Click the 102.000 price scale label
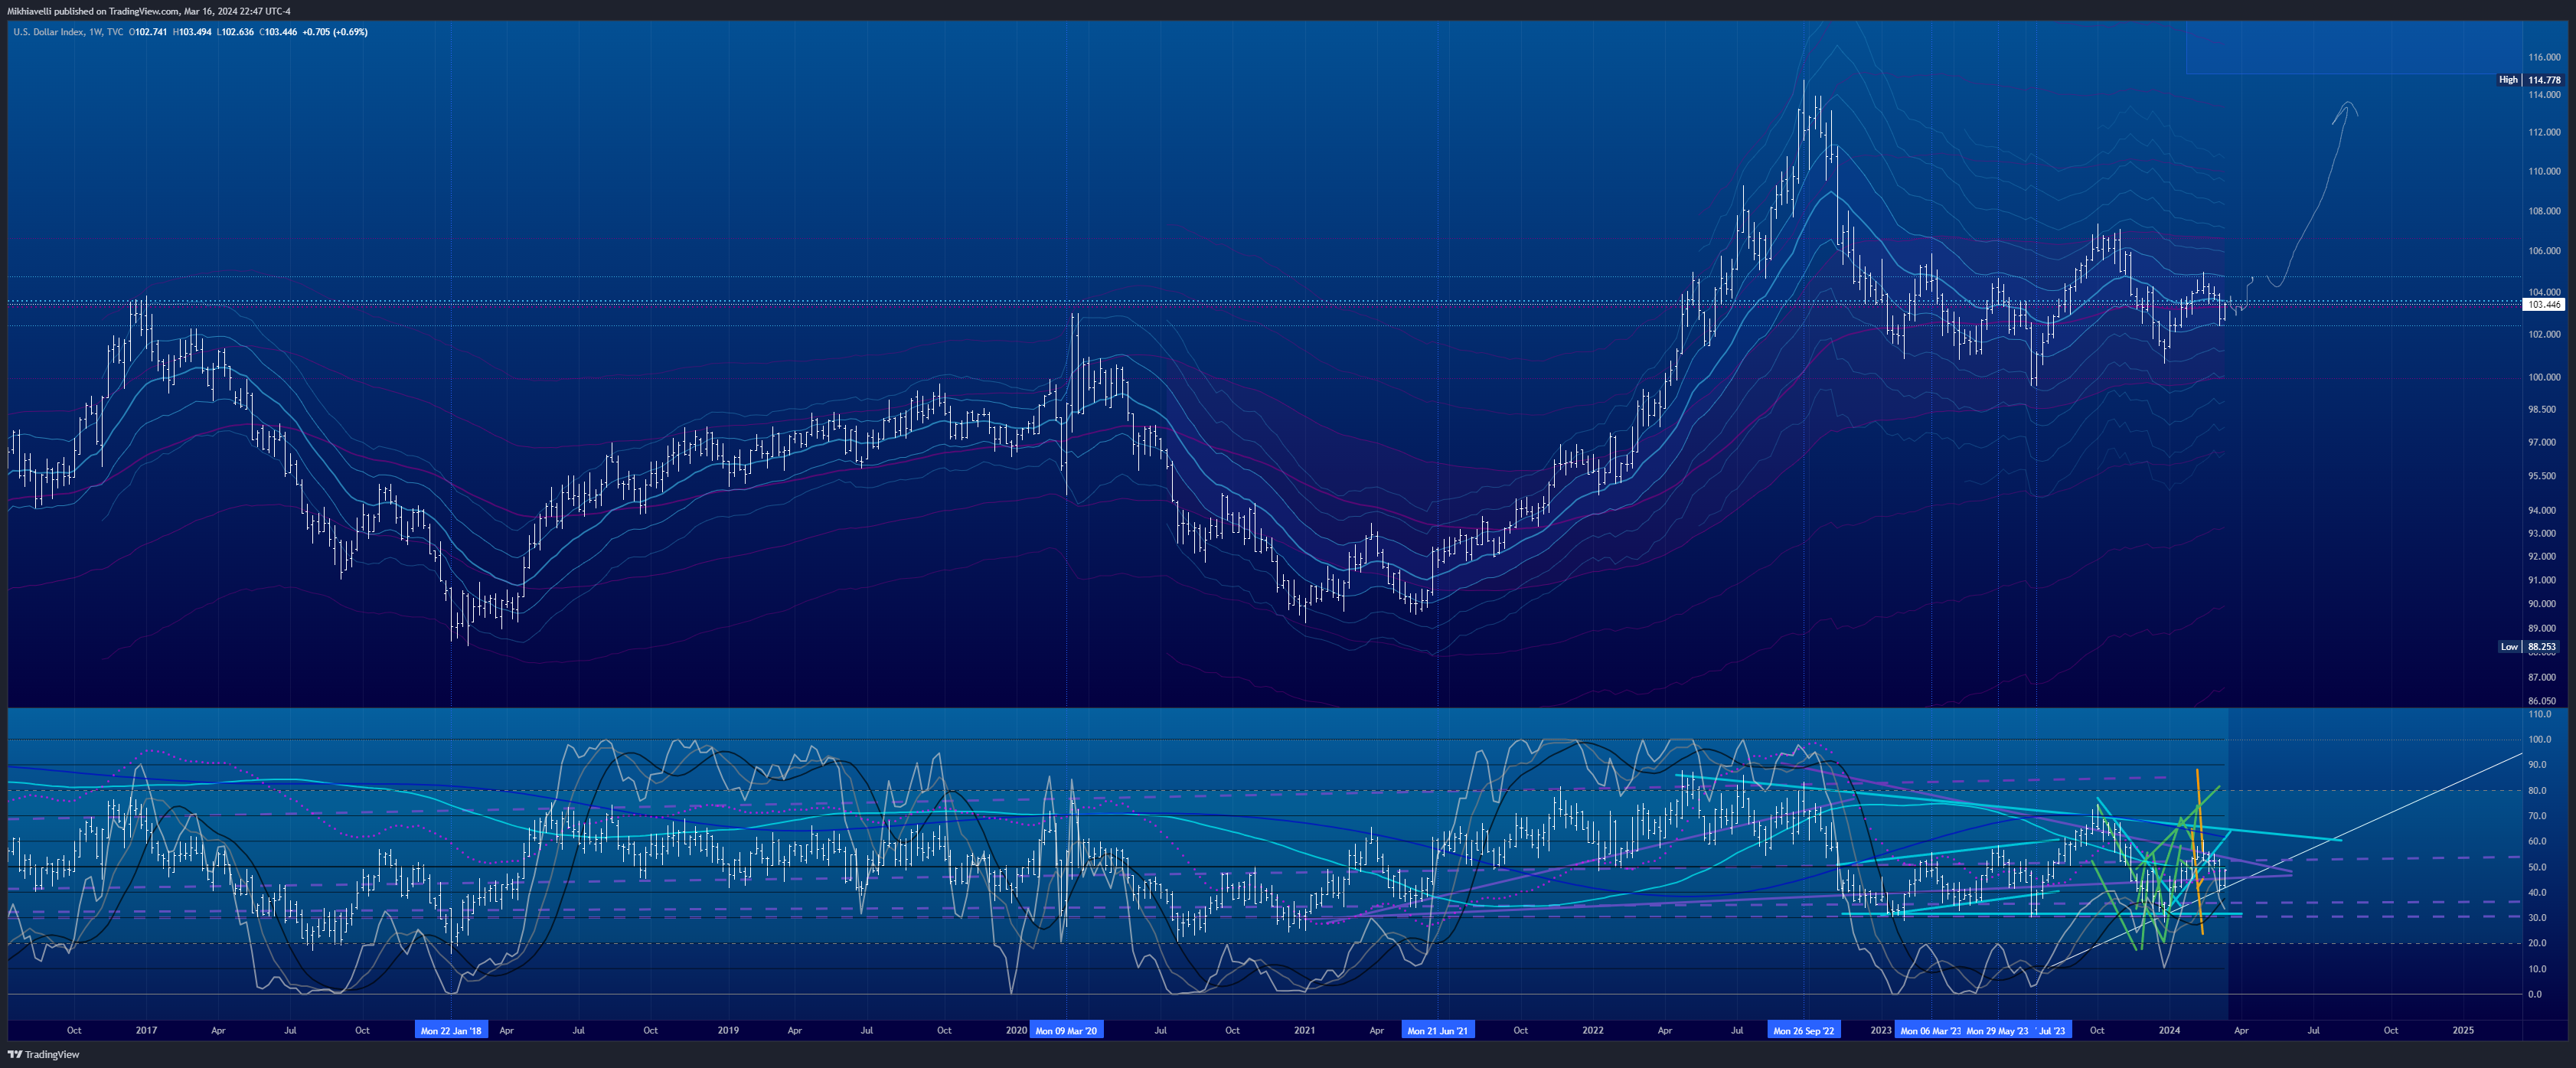This screenshot has height=1068, width=2576. click(x=2544, y=334)
